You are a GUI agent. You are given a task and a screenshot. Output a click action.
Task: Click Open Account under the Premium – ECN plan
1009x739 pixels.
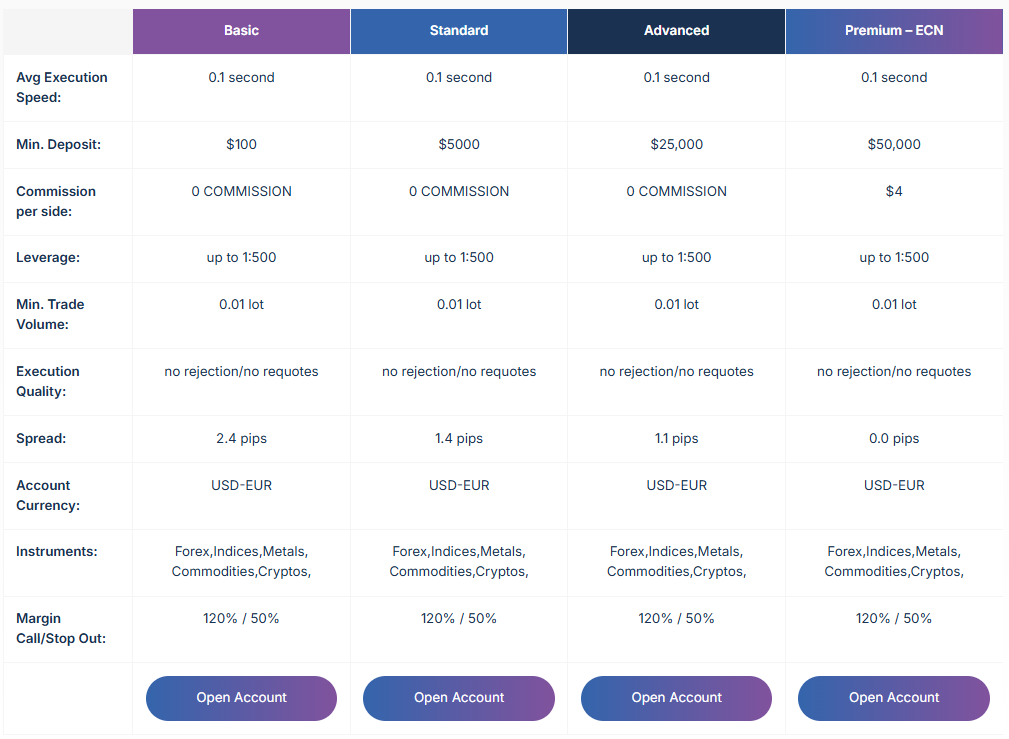[893, 698]
